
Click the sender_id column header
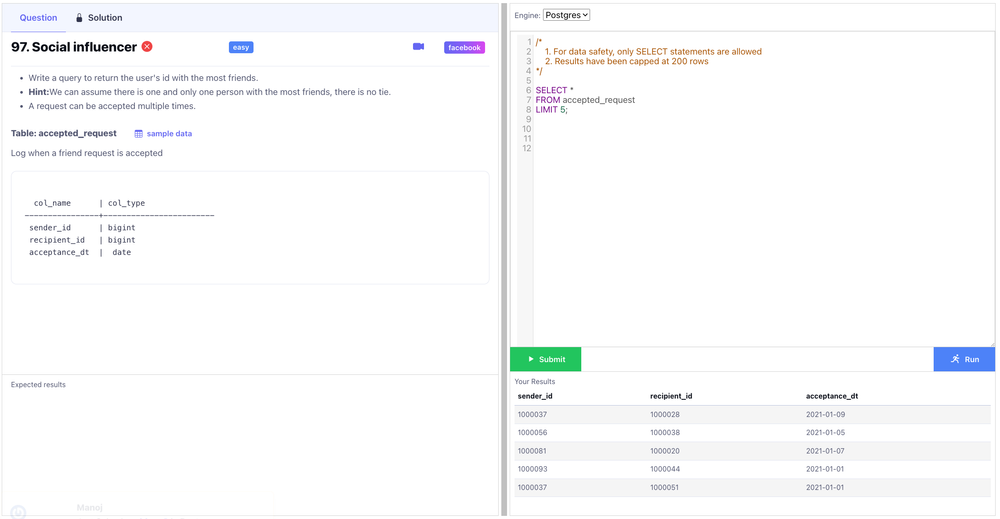coord(535,396)
